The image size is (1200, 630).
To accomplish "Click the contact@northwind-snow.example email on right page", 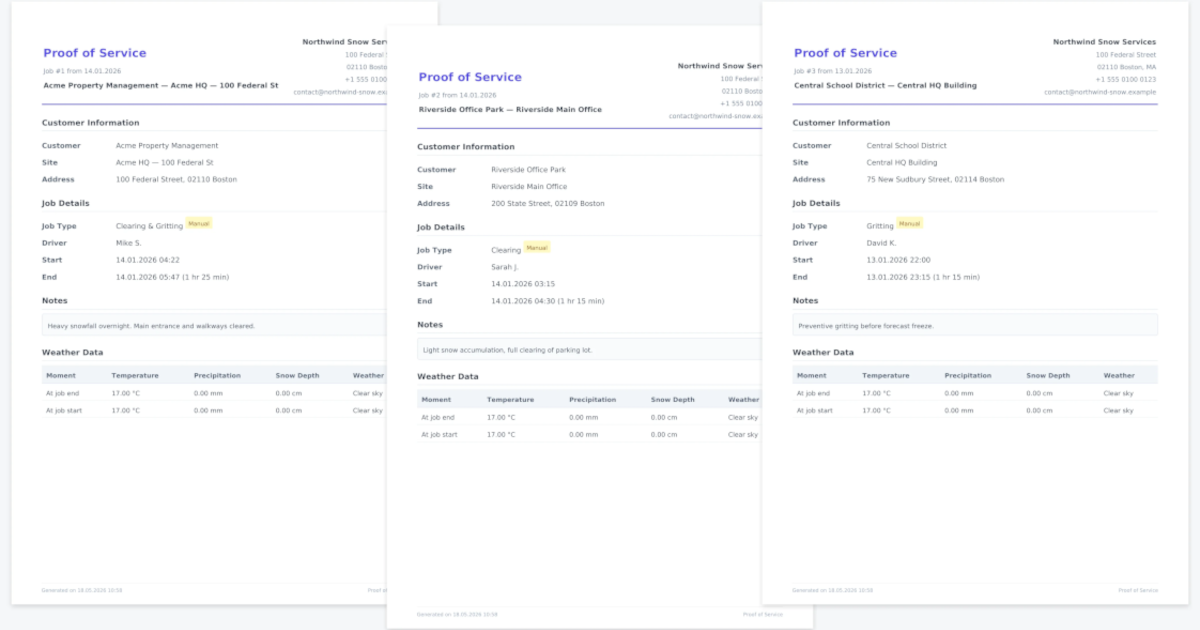I will [x=1100, y=92].
